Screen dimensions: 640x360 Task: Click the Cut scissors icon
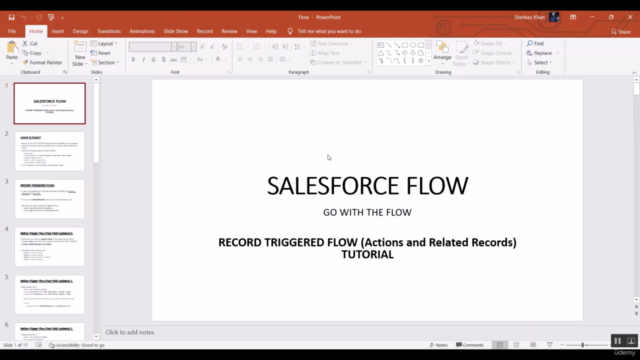point(25,43)
